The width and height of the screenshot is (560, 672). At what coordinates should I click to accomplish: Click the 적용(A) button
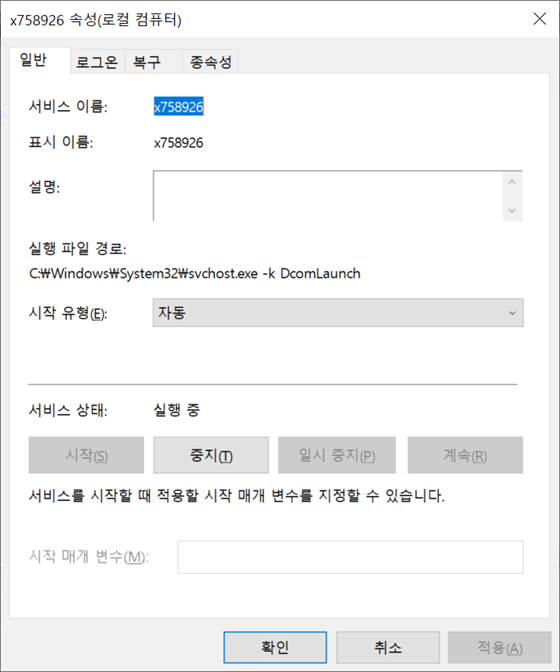(500, 647)
